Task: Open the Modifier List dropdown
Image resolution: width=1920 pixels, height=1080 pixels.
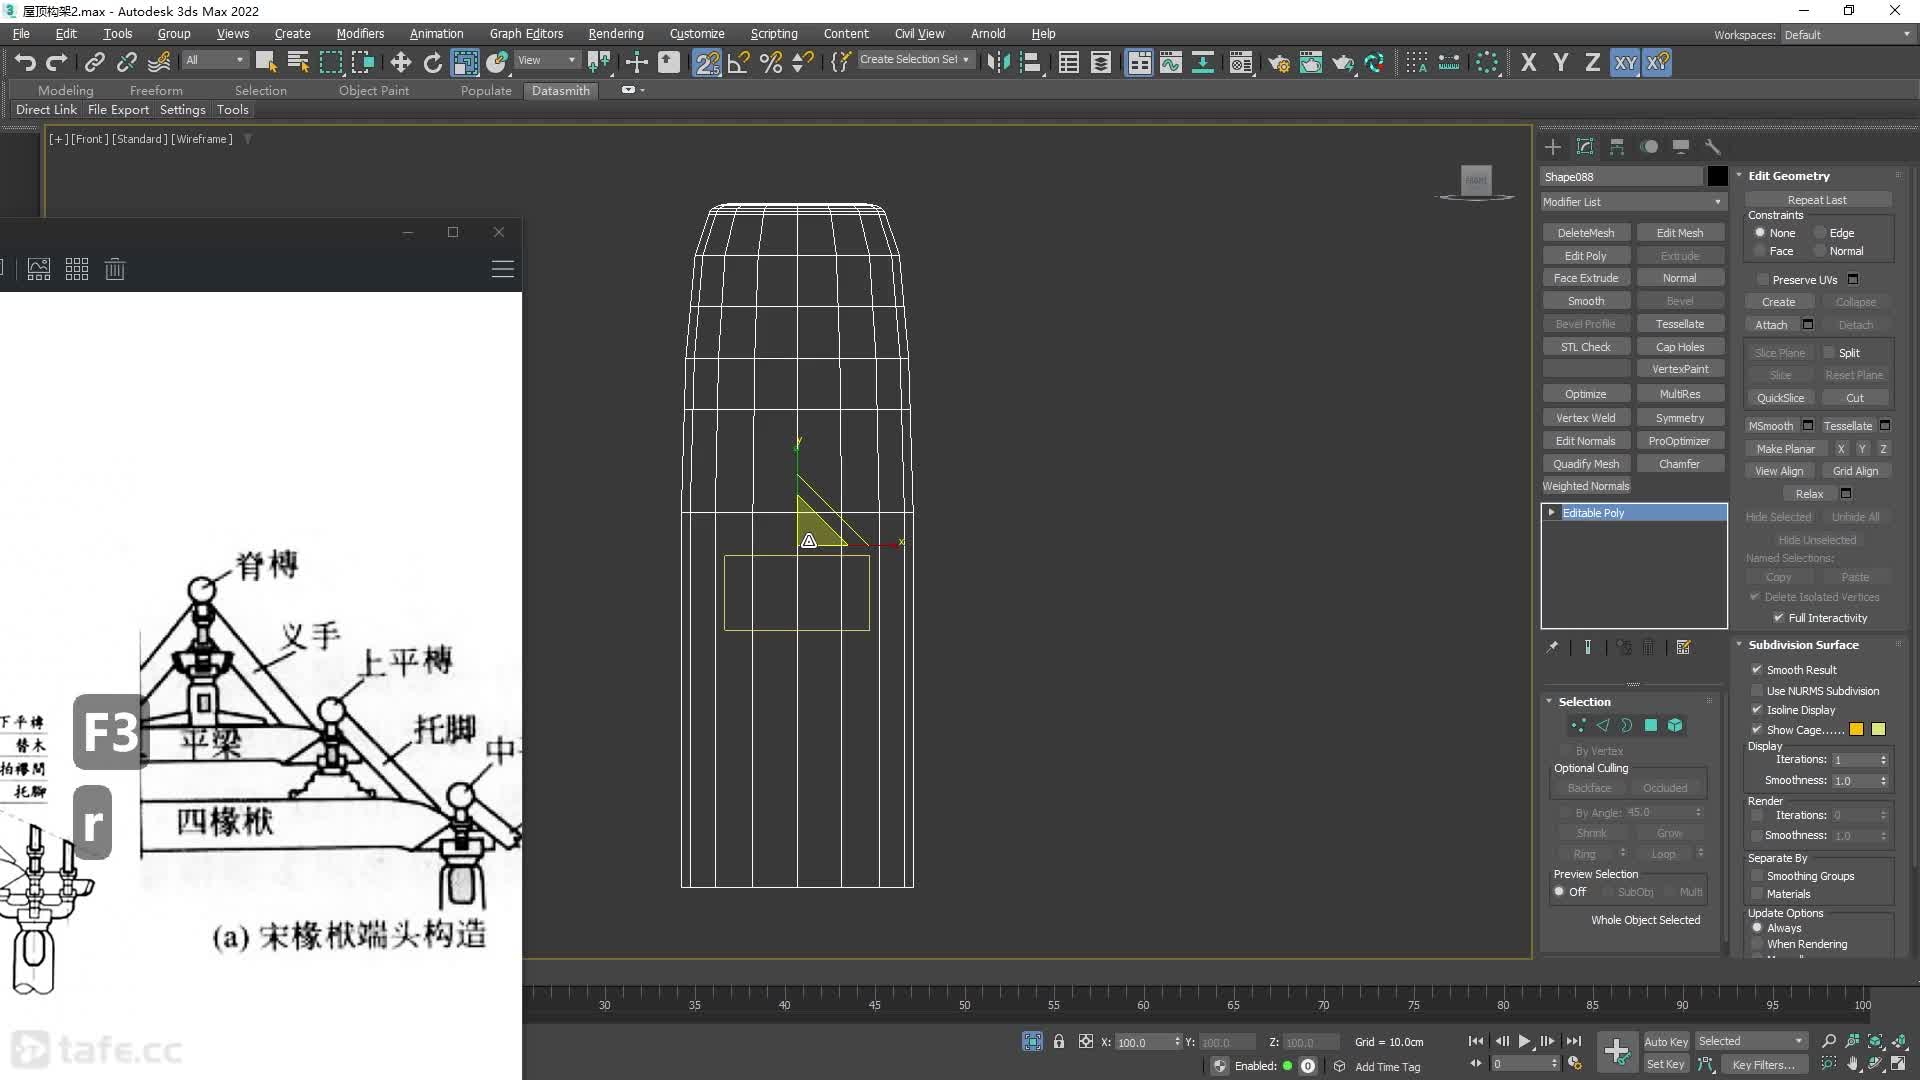Action: pos(1633,201)
